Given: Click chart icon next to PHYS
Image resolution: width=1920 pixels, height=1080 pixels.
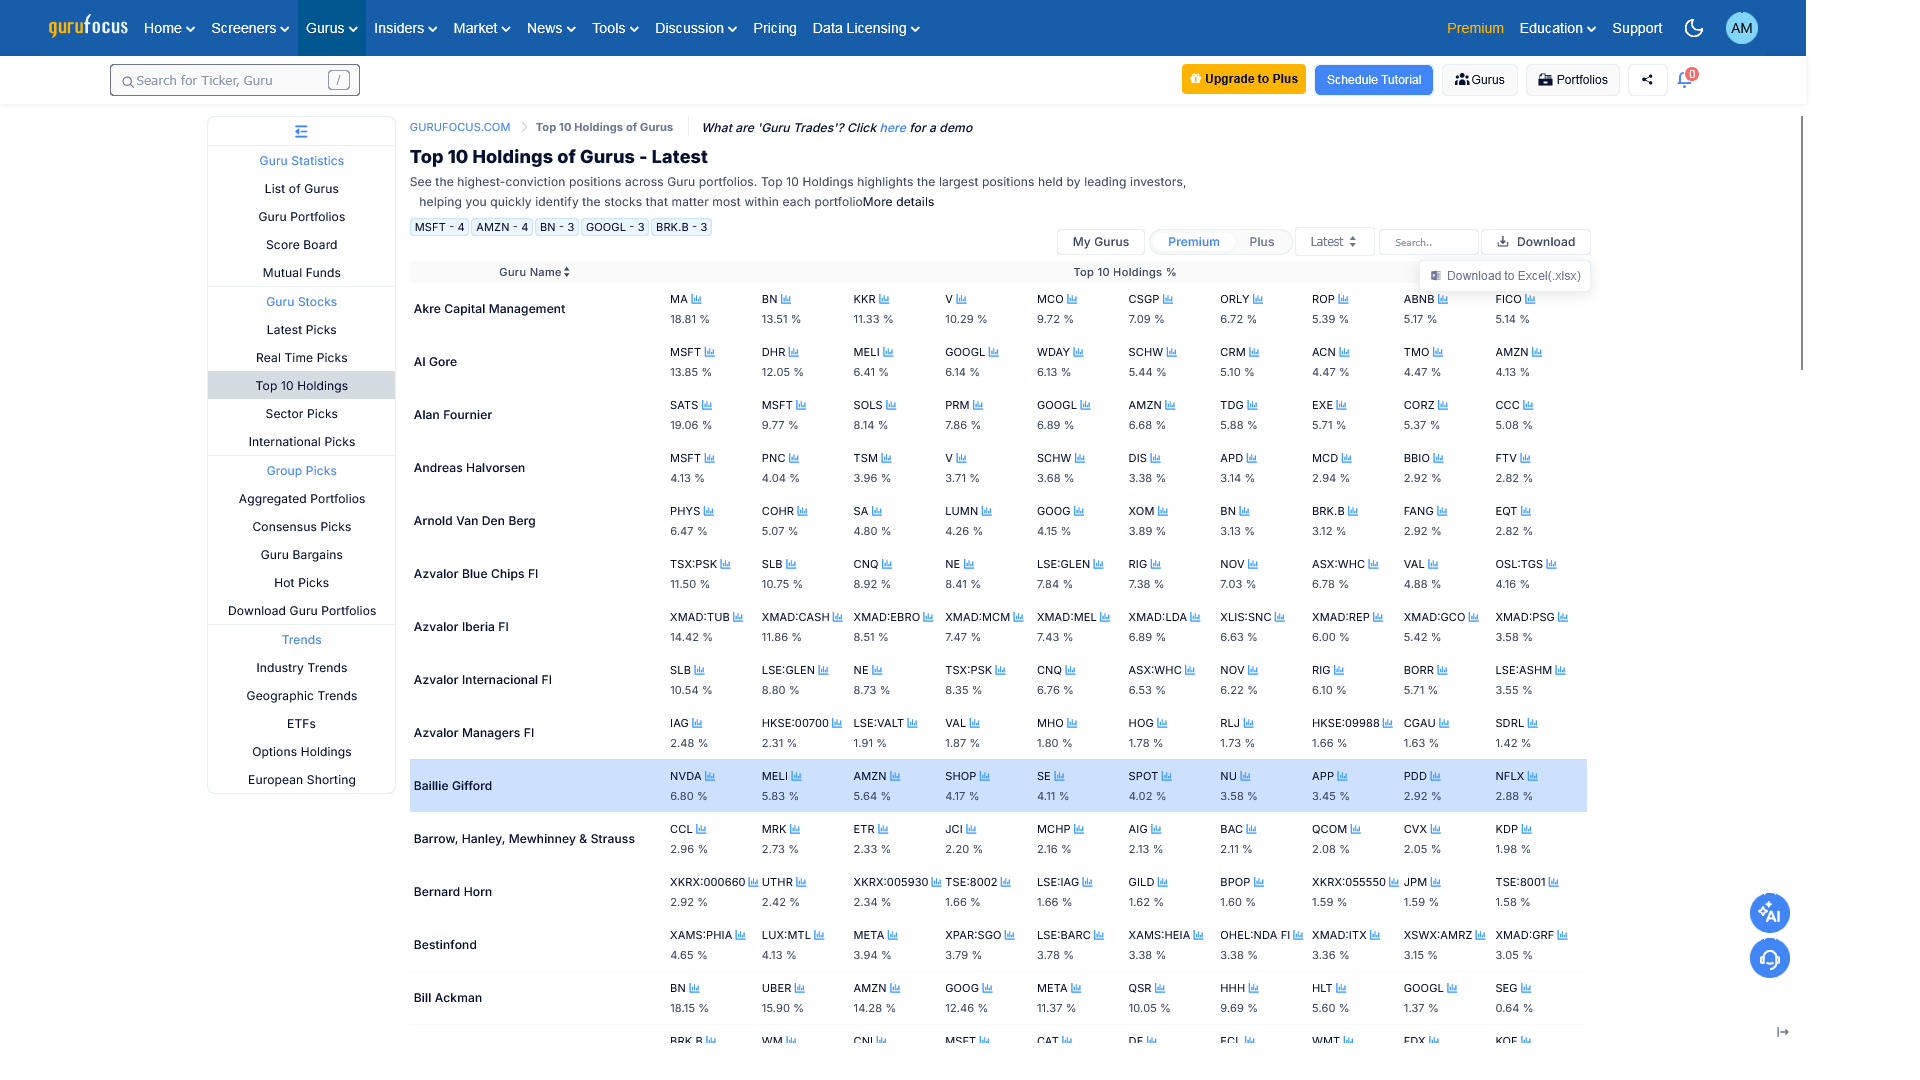Looking at the screenshot, I should pyautogui.click(x=708, y=511).
